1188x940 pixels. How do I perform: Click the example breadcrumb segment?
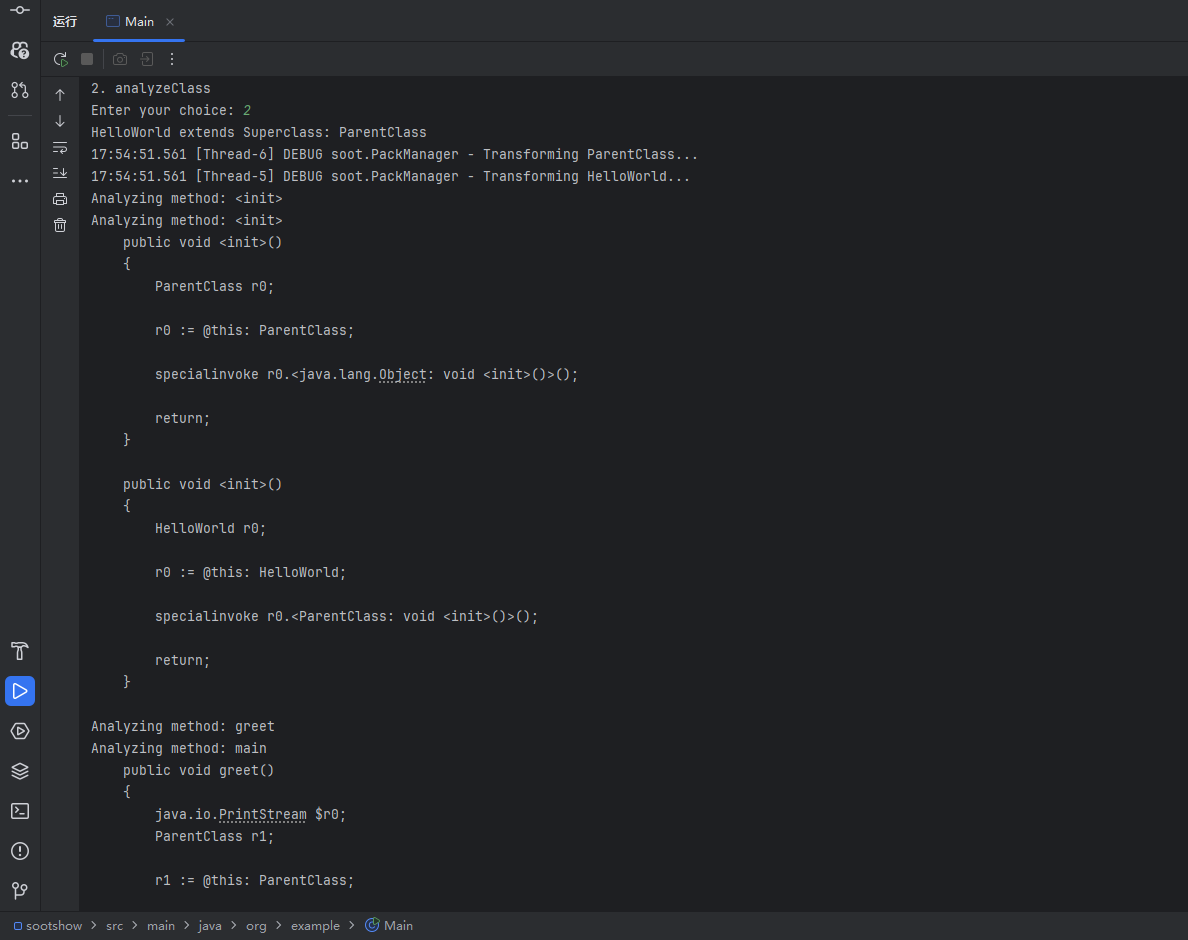pyautogui.click(x=315, y=926)
